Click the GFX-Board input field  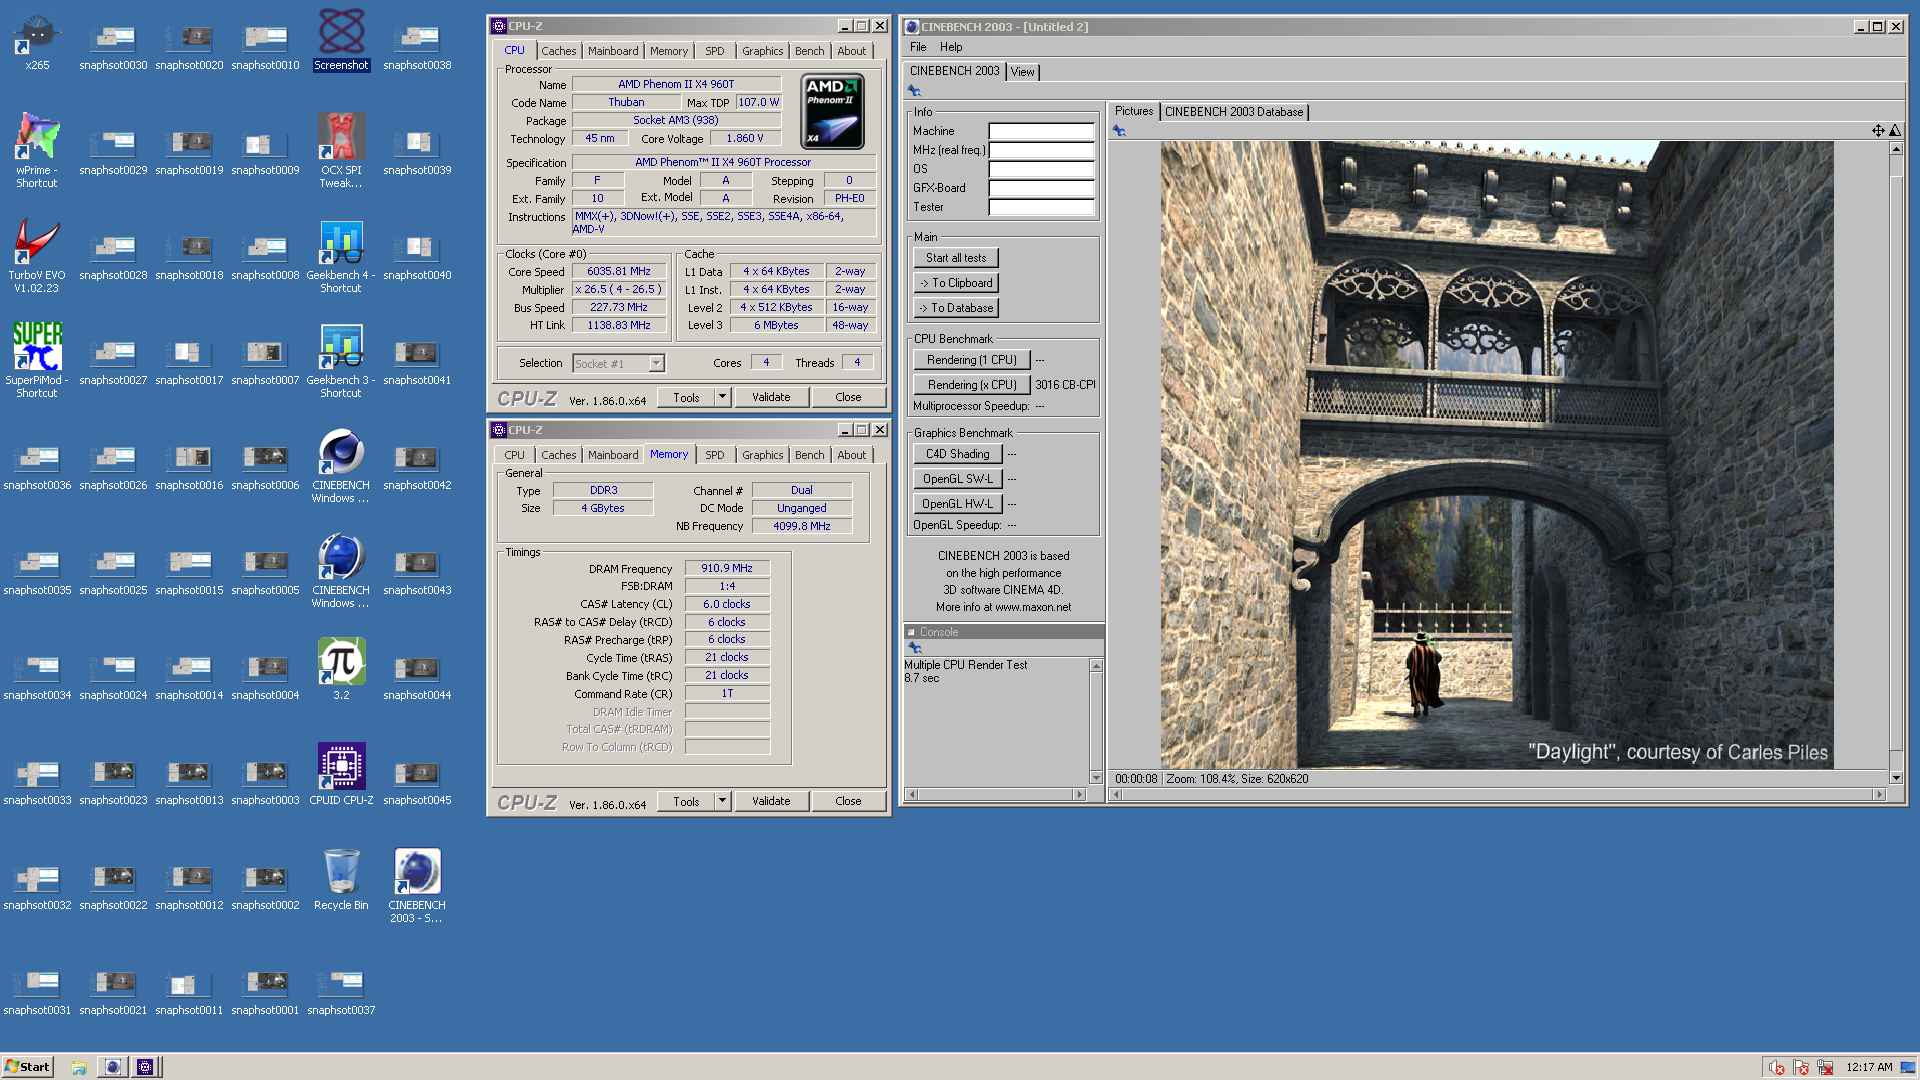click(1041, 188)
